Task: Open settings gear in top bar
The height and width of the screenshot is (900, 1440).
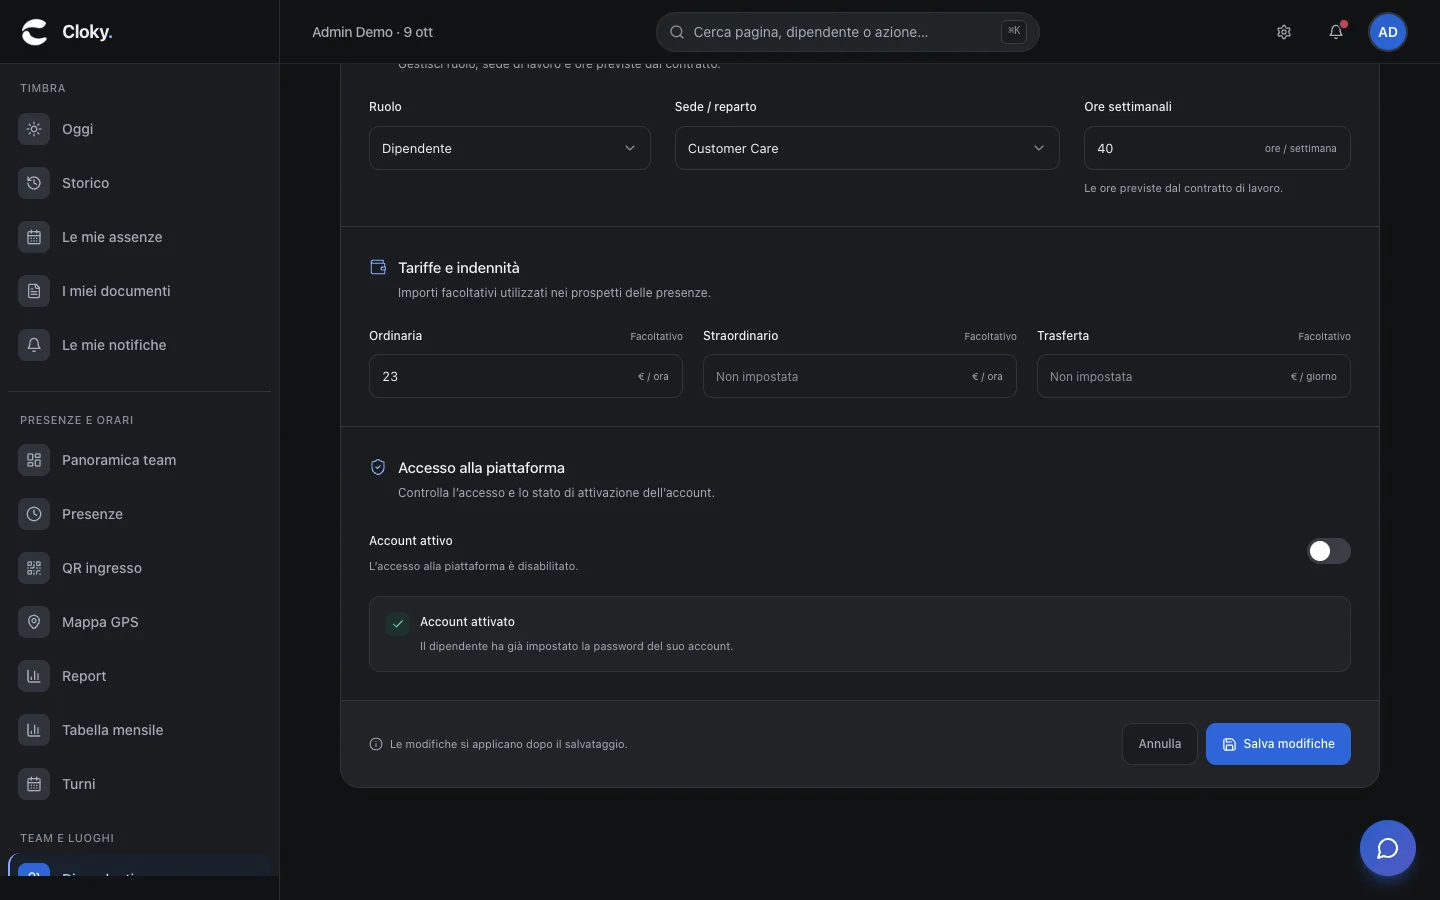Action: click(x=1284, y=32)
